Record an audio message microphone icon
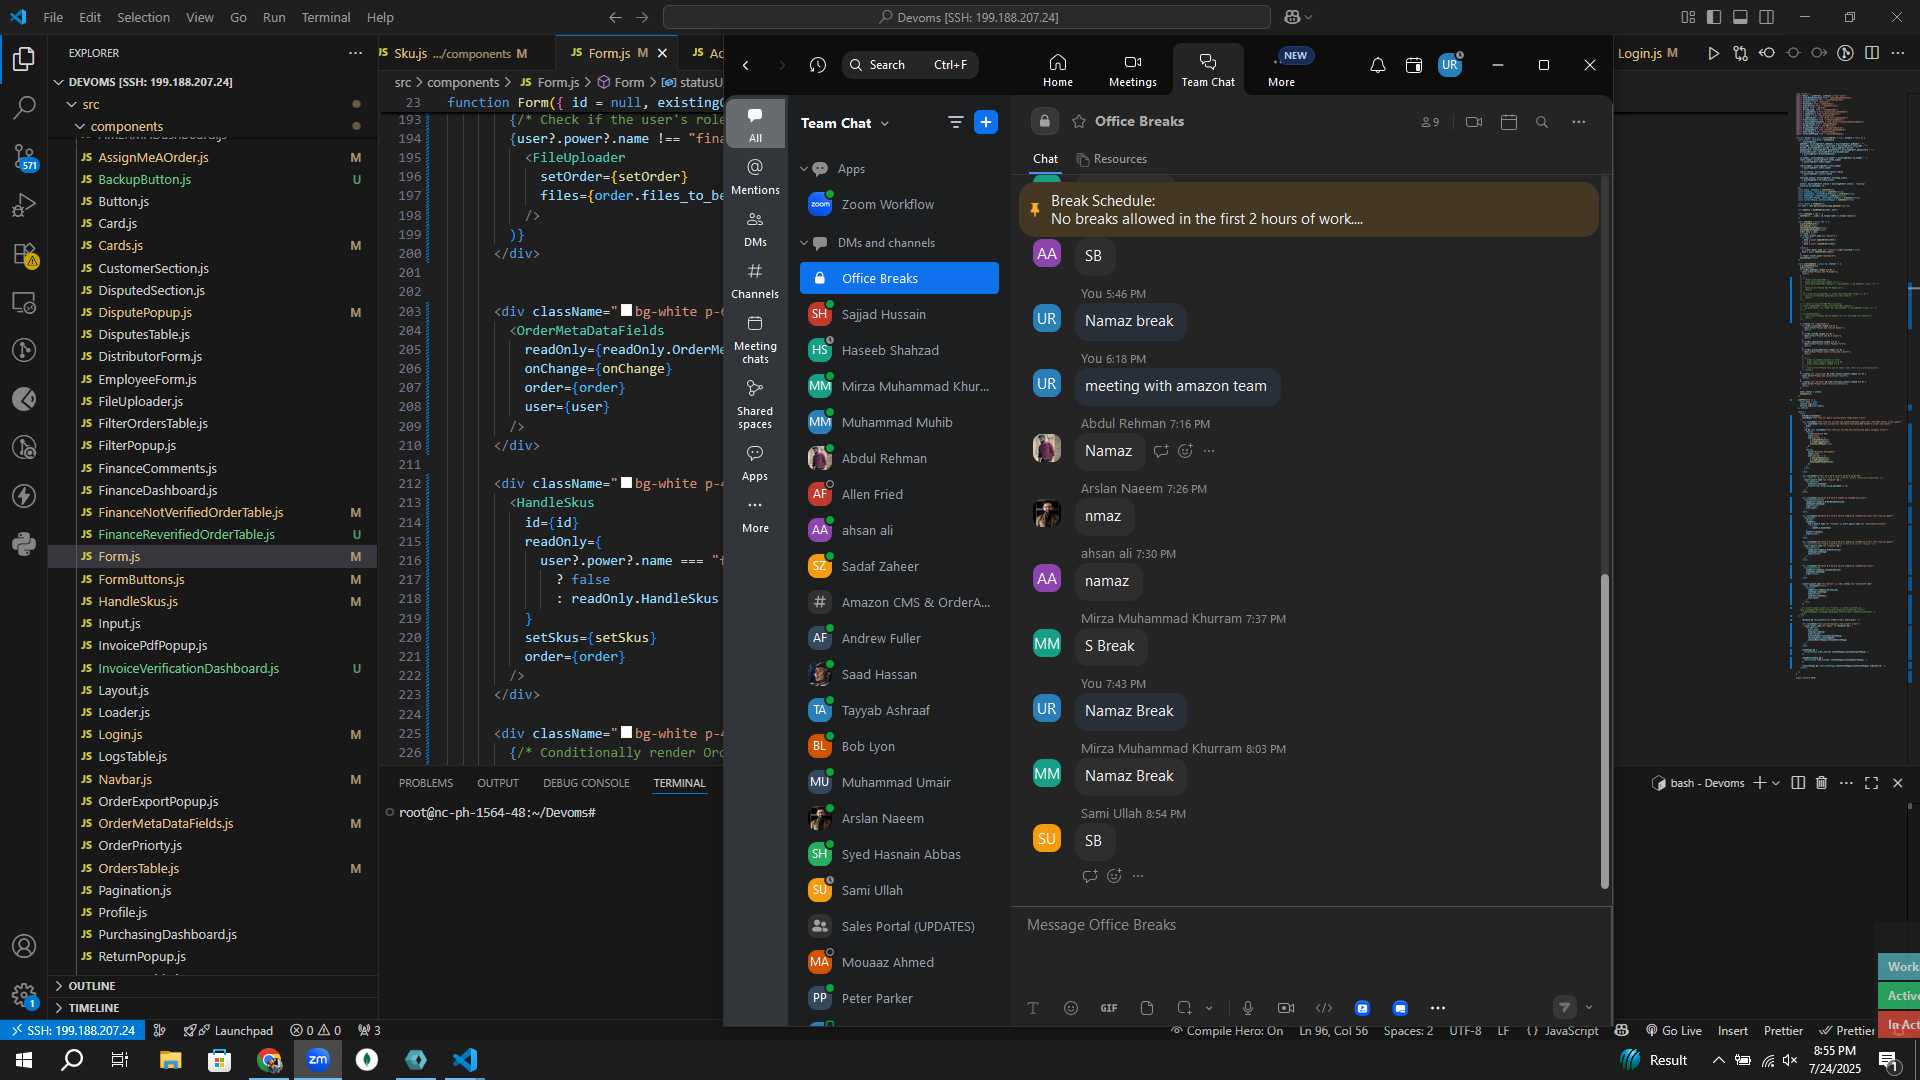 [x=1247, y=1008]
